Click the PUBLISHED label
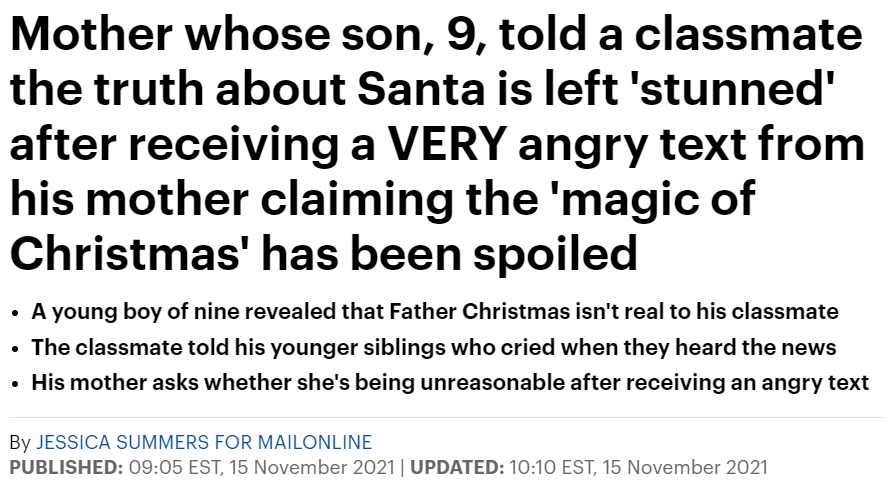Screen dimensions: 888x485 pyautogui.click(x=66, y=467)
